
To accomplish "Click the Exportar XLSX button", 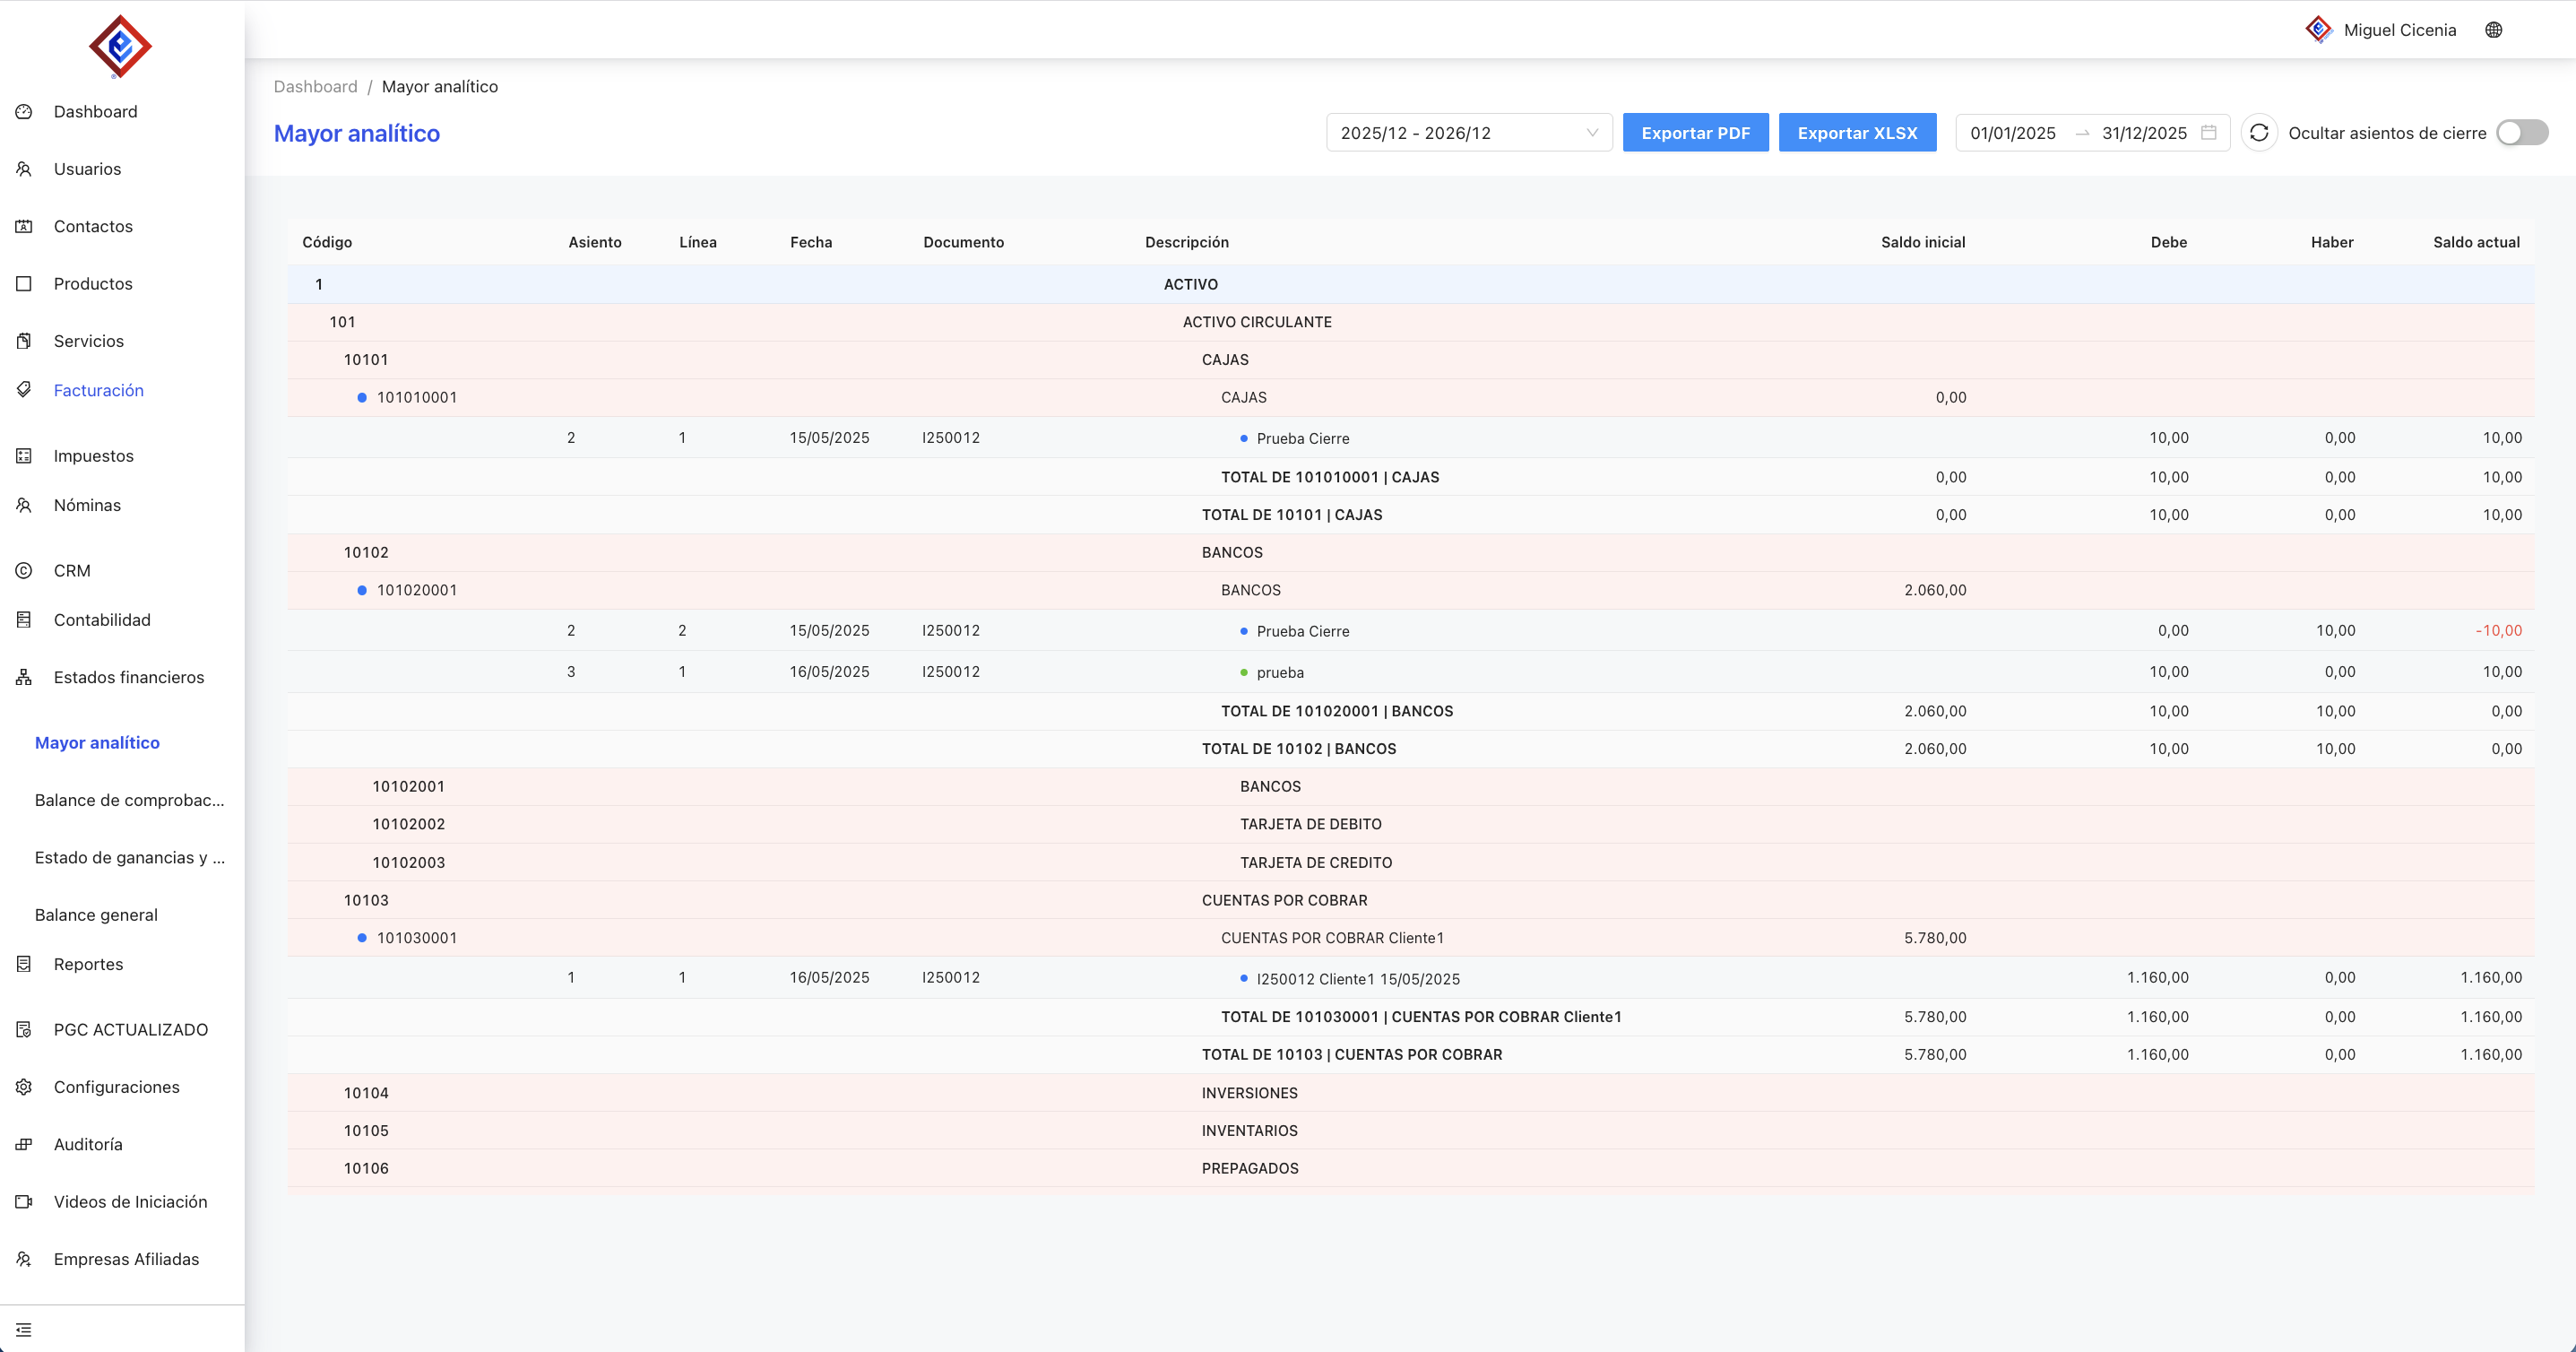I will 1857,133.
